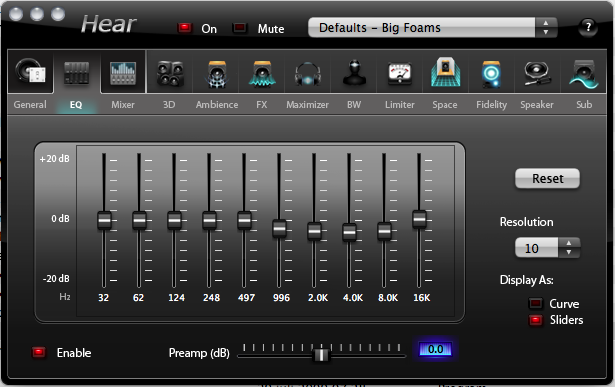Image resolution: width=615 pixels, height=387 pixels.
Task: Click the Preamp (dB) slider handle
Action: [321, 354]
